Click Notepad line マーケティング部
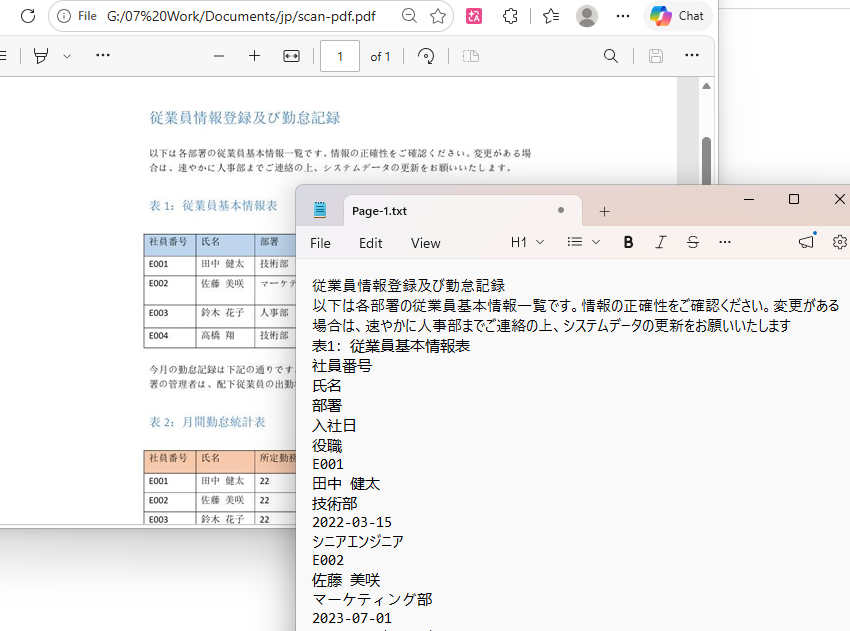850x631 pixels. [x=372, y=599]
